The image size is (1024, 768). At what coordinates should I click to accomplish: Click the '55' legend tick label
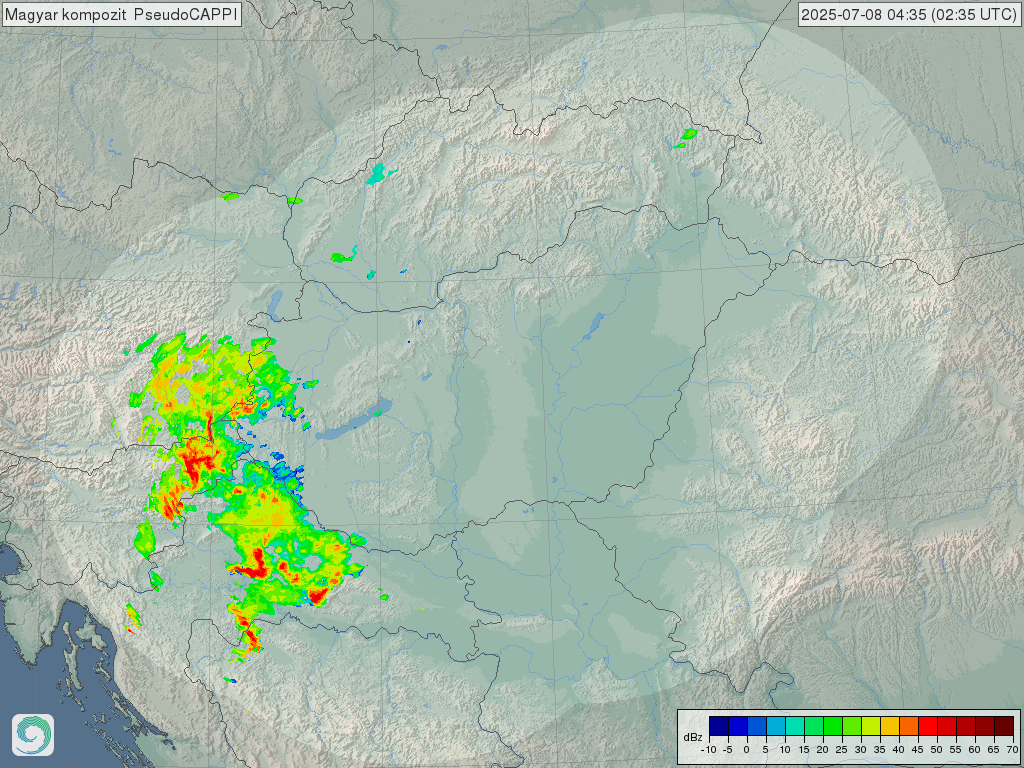click(x=955, y=750)
